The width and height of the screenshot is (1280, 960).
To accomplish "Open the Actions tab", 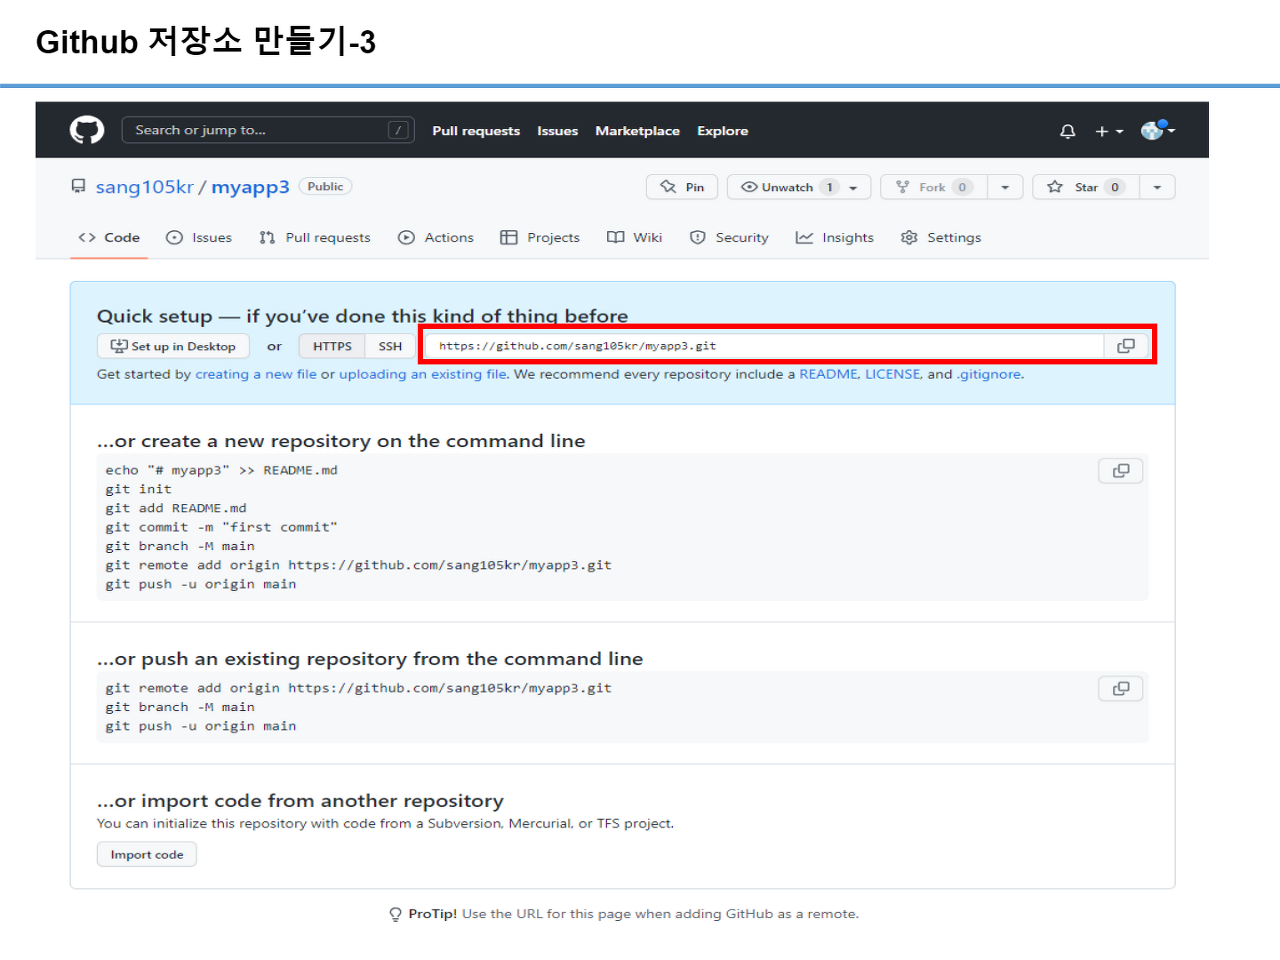I will (x=436, y=237).
